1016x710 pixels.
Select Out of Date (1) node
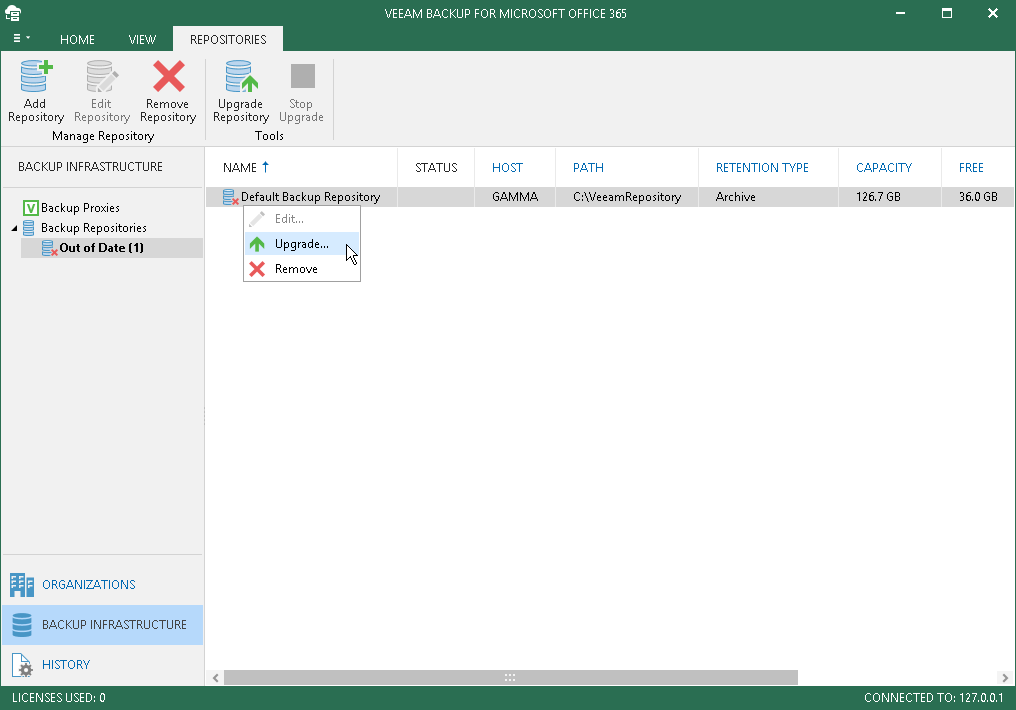click(x=102, y=248)
